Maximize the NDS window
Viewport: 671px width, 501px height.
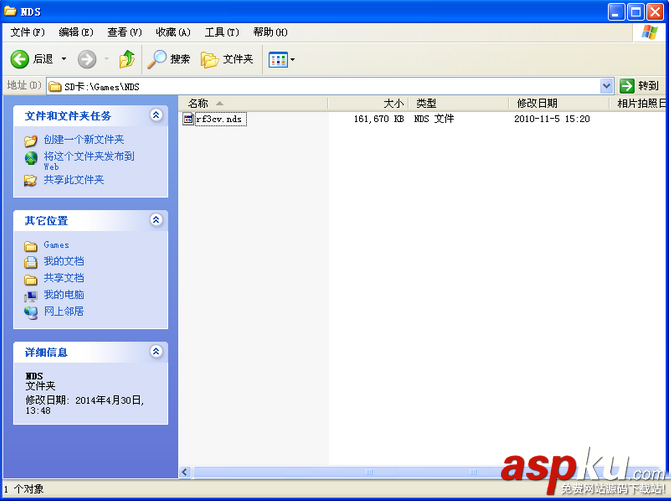(635, 12)
